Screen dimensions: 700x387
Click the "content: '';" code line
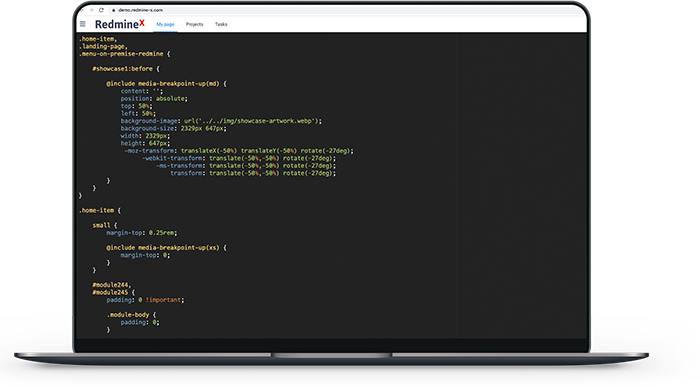click(x=142, y=91)
